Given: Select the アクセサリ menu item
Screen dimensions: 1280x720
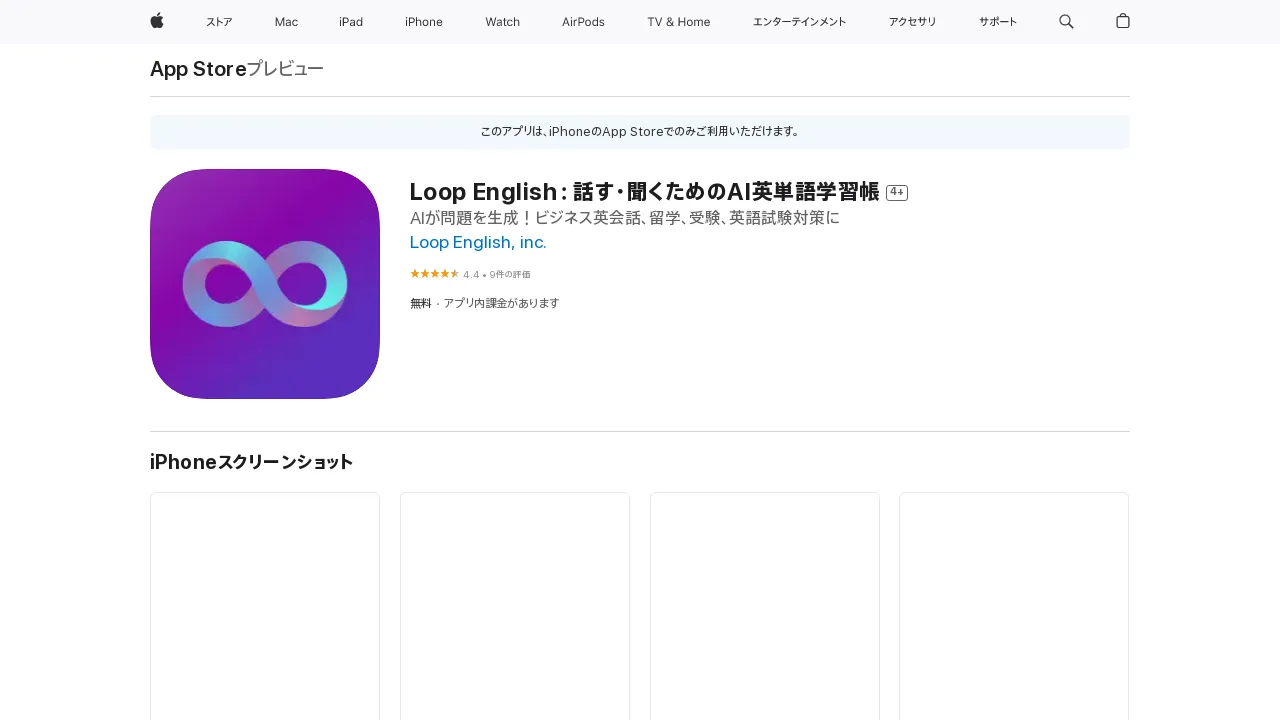Looking at the screenshot, I should (x=913, y=21).
